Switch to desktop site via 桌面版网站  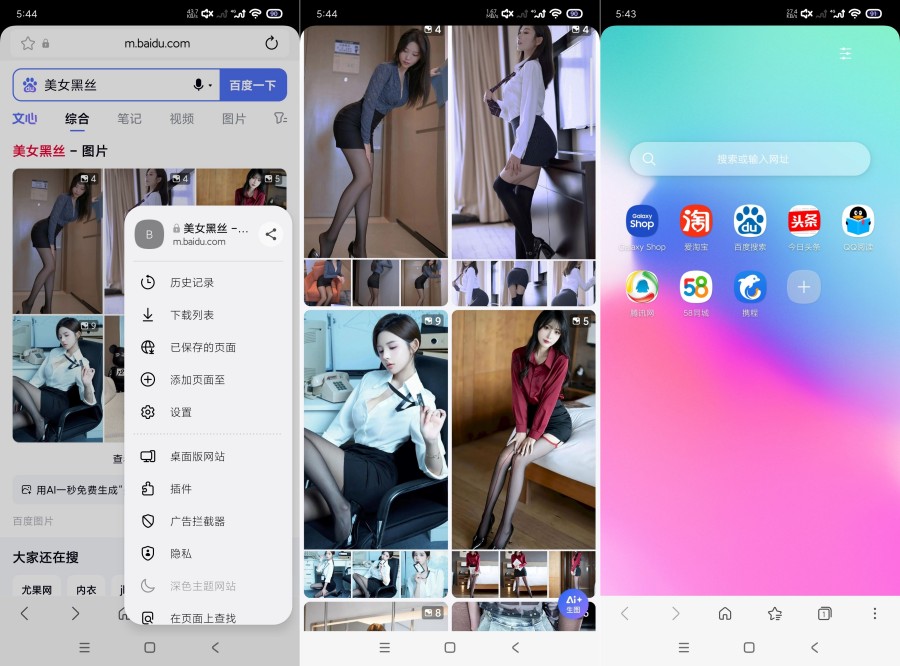click(197, 456)
